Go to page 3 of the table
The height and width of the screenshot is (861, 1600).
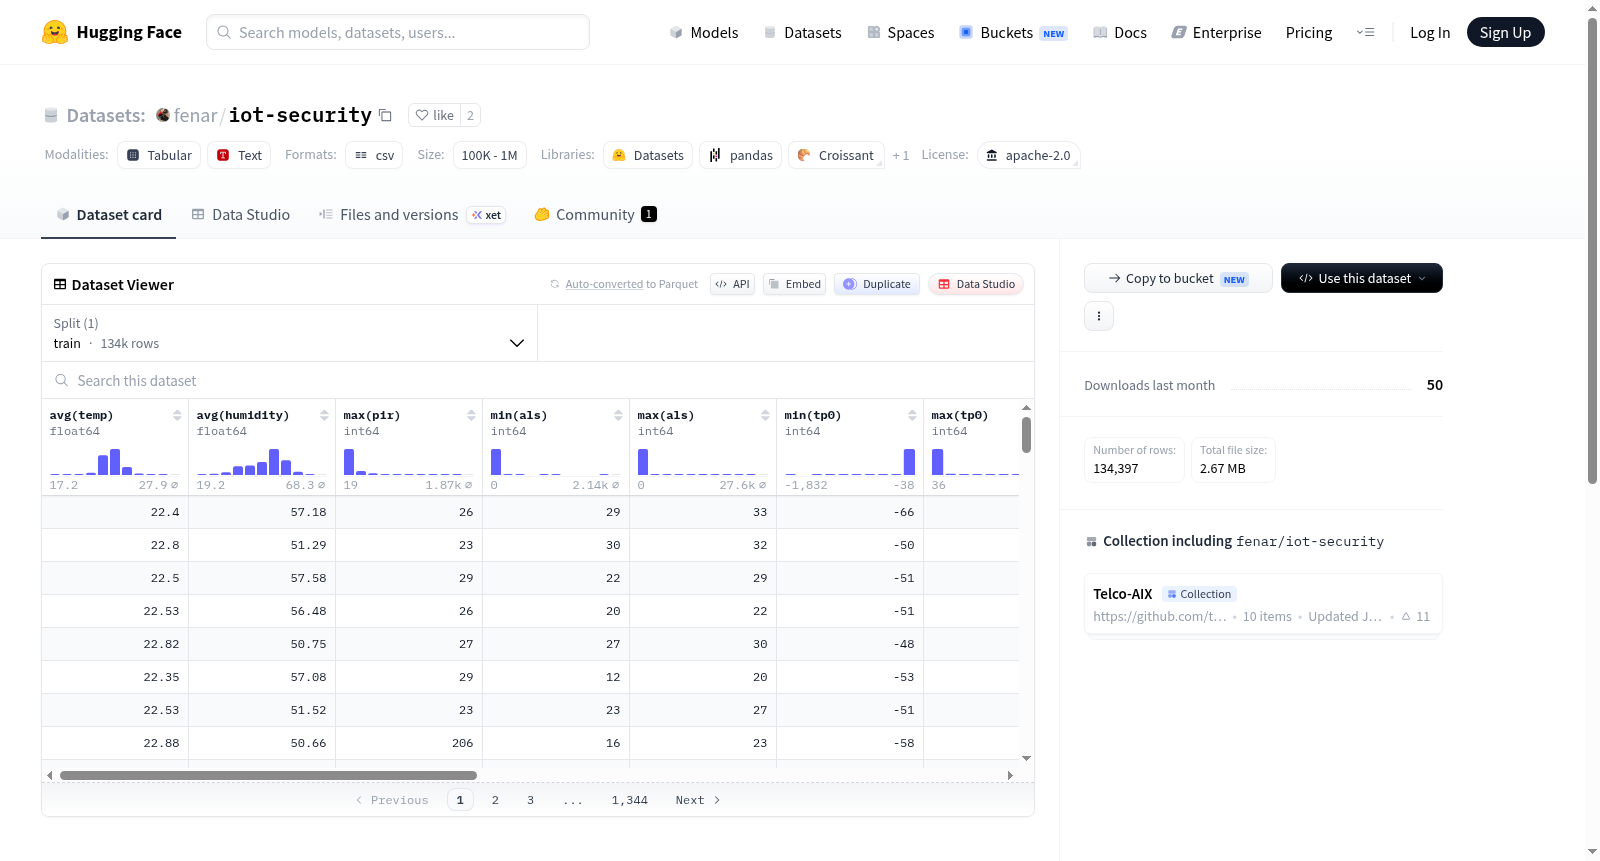tap(530, 800)
